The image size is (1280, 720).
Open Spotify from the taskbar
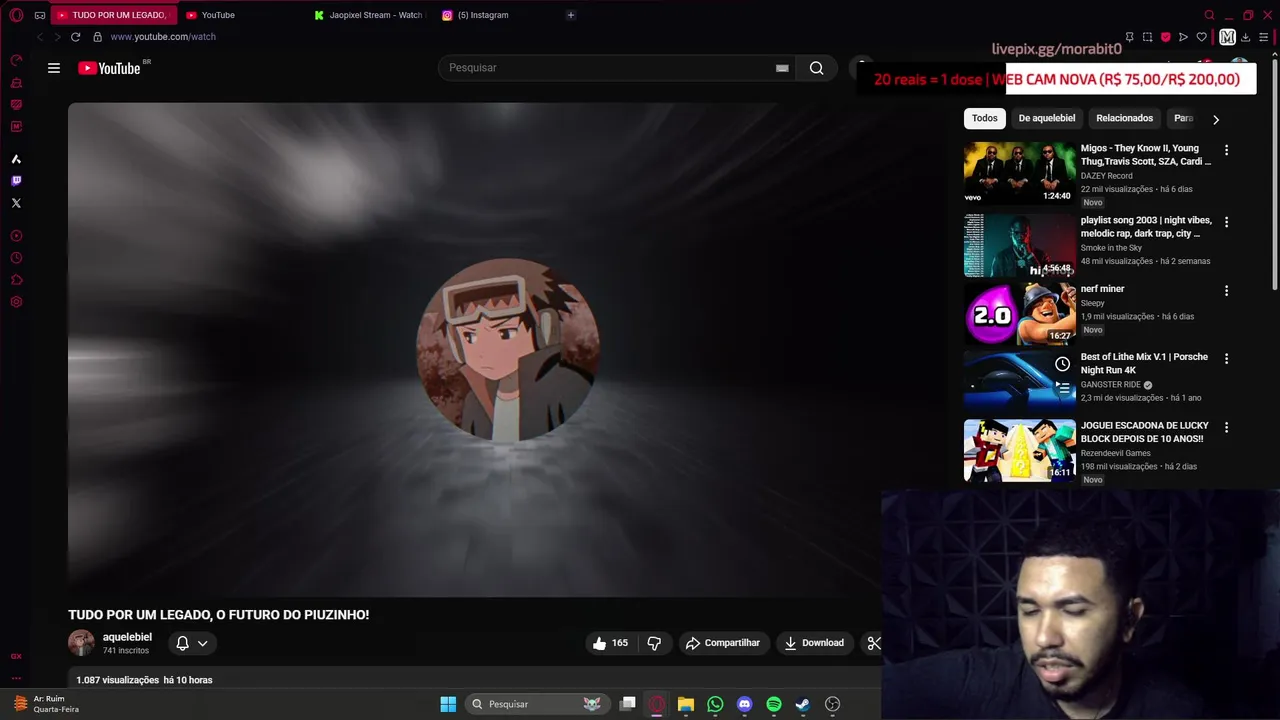[x=774, y=704]
